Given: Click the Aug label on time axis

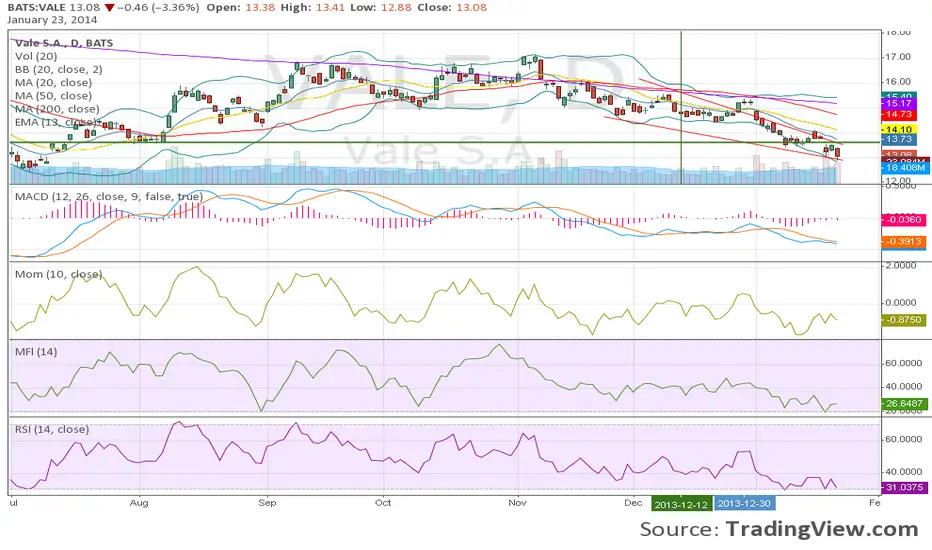Looking at the screenshot, I should click(138, 502).
